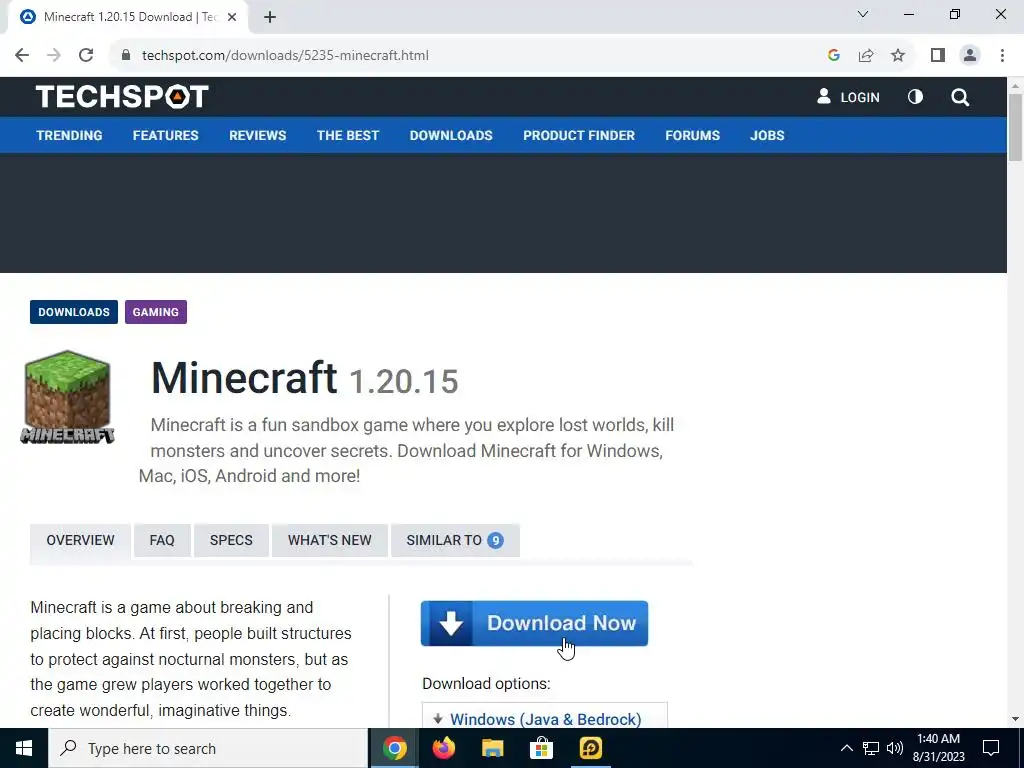1024x768 pixels.
Task: Select the SPECS tab
Action: pos(231,541)
